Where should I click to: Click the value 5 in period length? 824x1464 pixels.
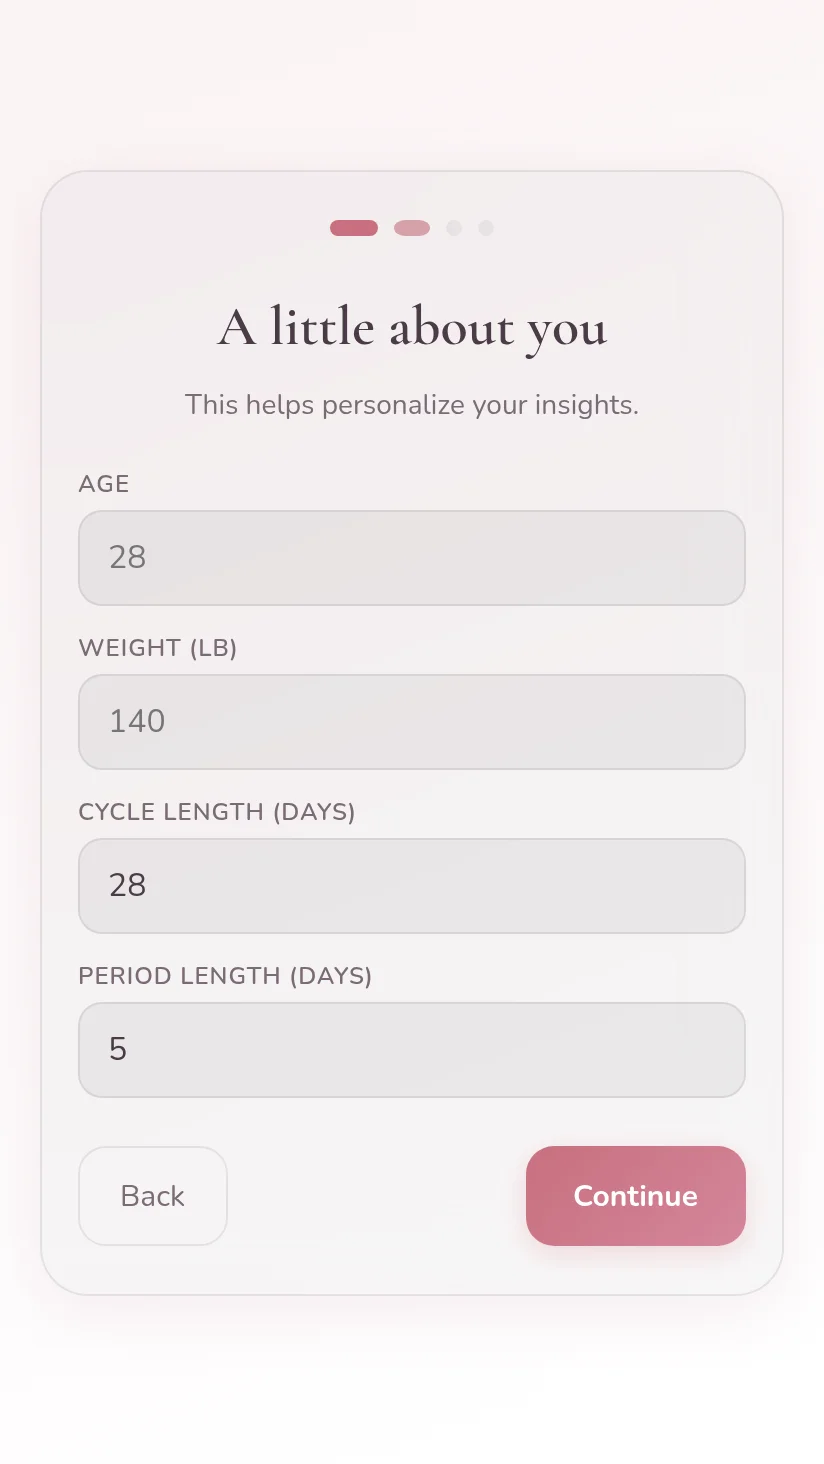[118, 1049]
